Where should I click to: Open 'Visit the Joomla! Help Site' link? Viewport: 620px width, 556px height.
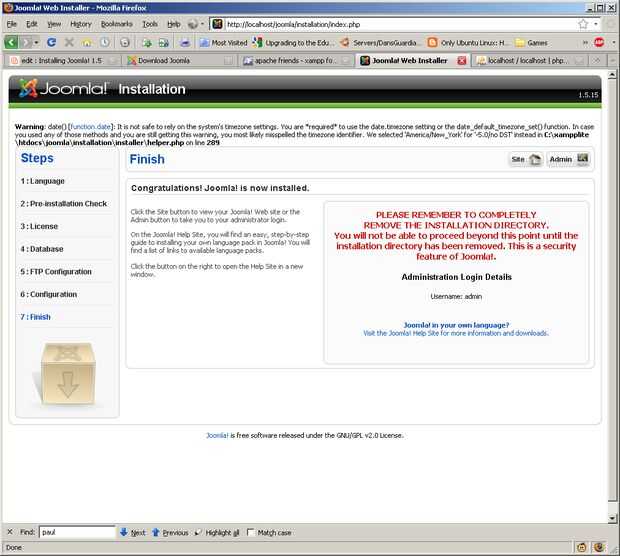456,333
